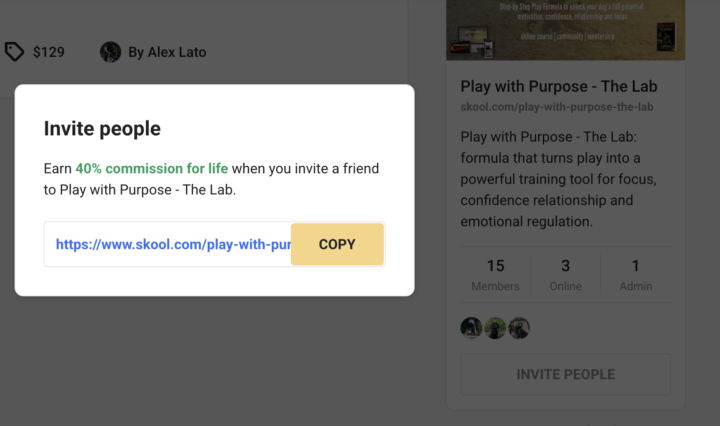View the 1 Admin count

(x=635, y=275)
